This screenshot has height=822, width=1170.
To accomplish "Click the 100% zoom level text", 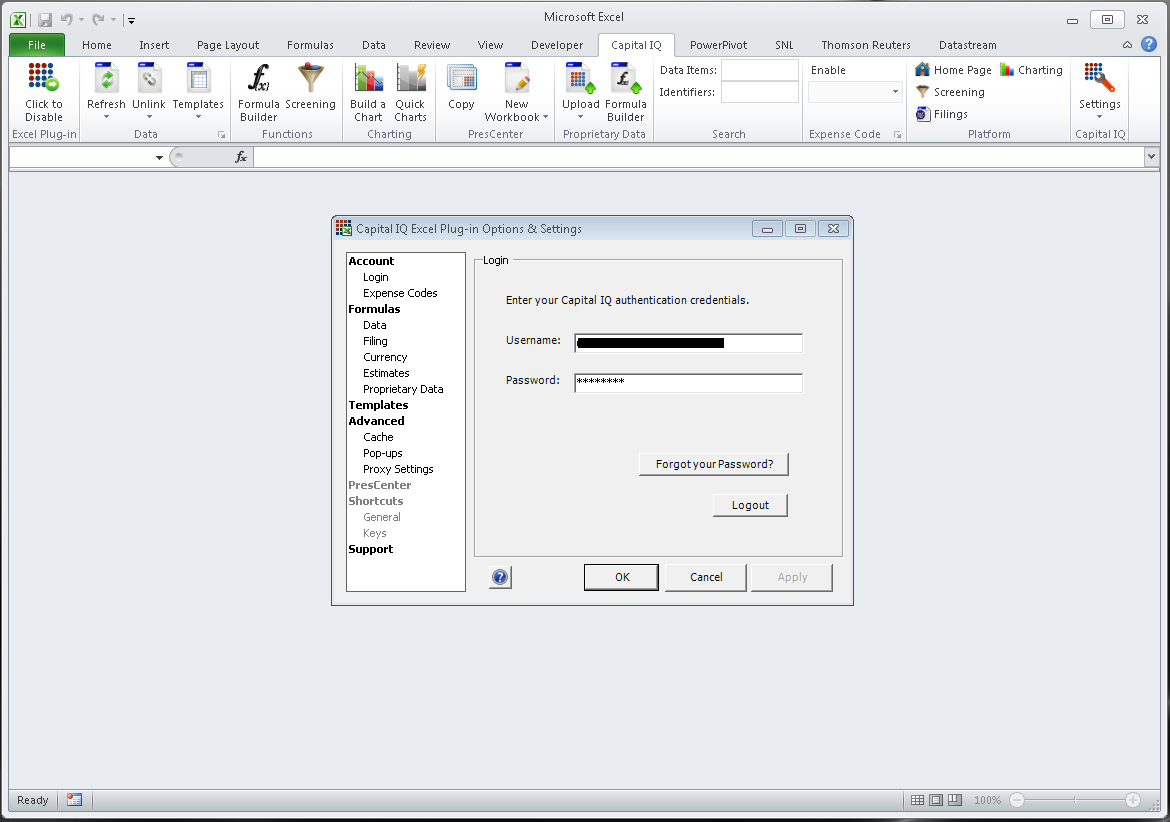I will [x=987, y=800].
